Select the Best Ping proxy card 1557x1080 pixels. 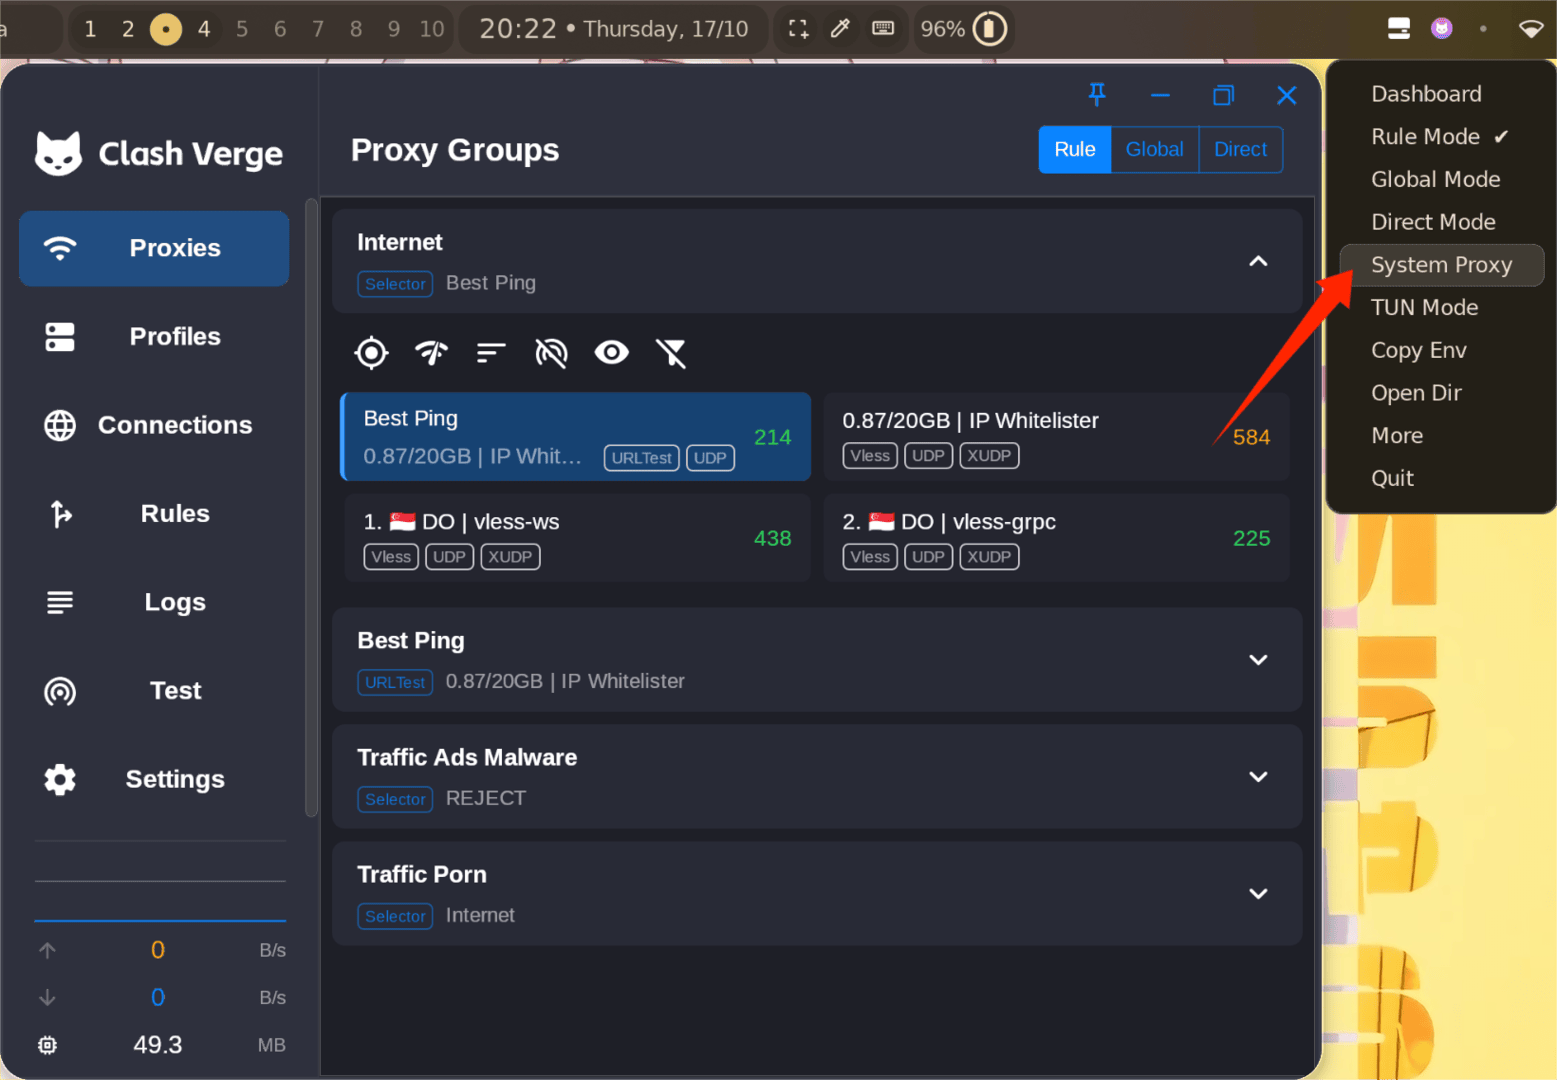click(x=576, y=437)
